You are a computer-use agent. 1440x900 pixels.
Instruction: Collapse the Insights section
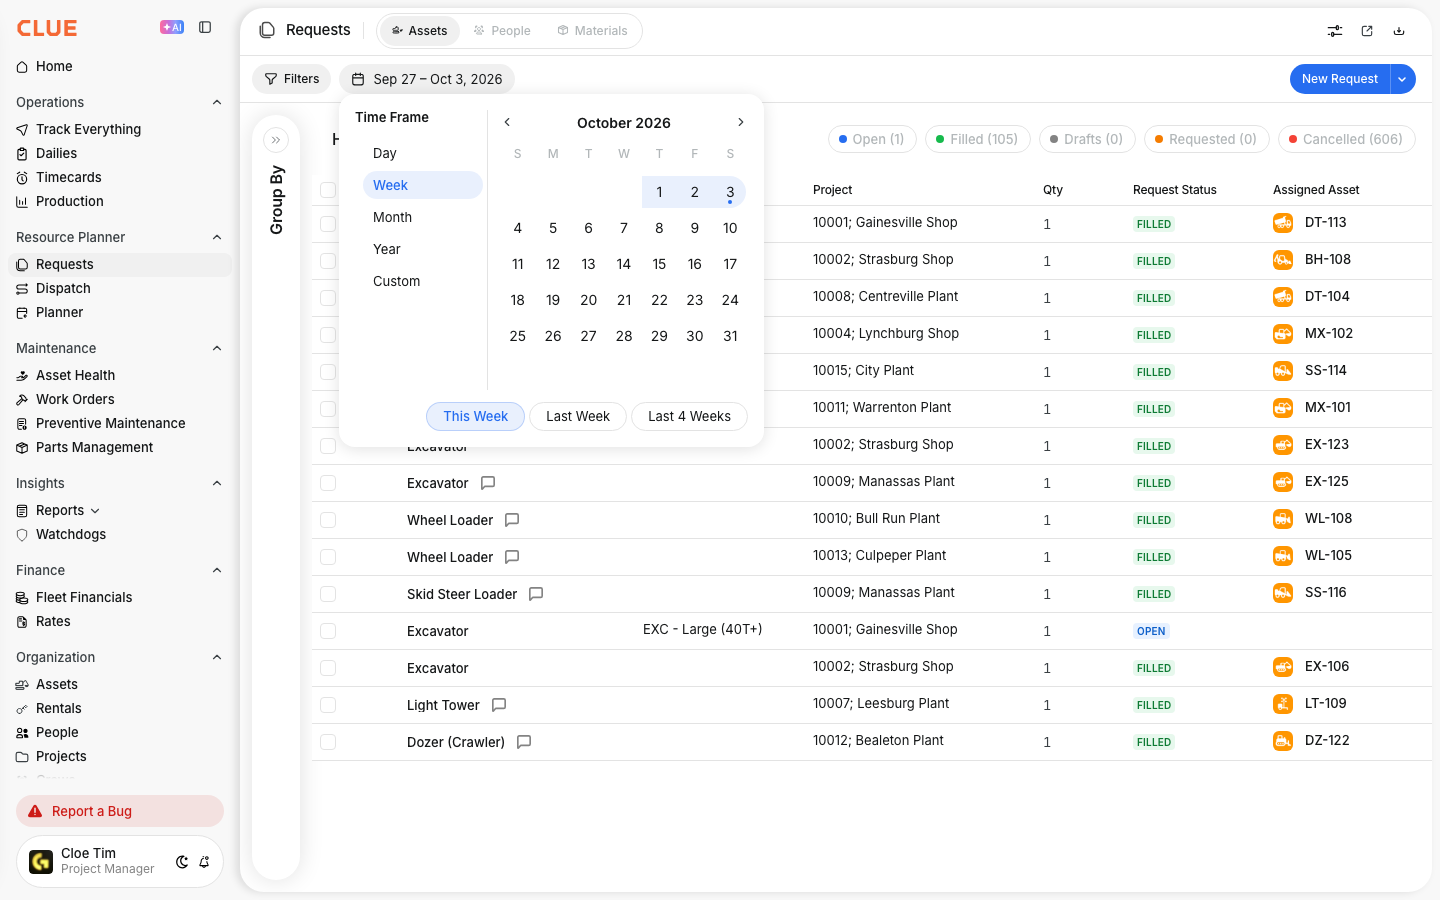pos(217,483)
